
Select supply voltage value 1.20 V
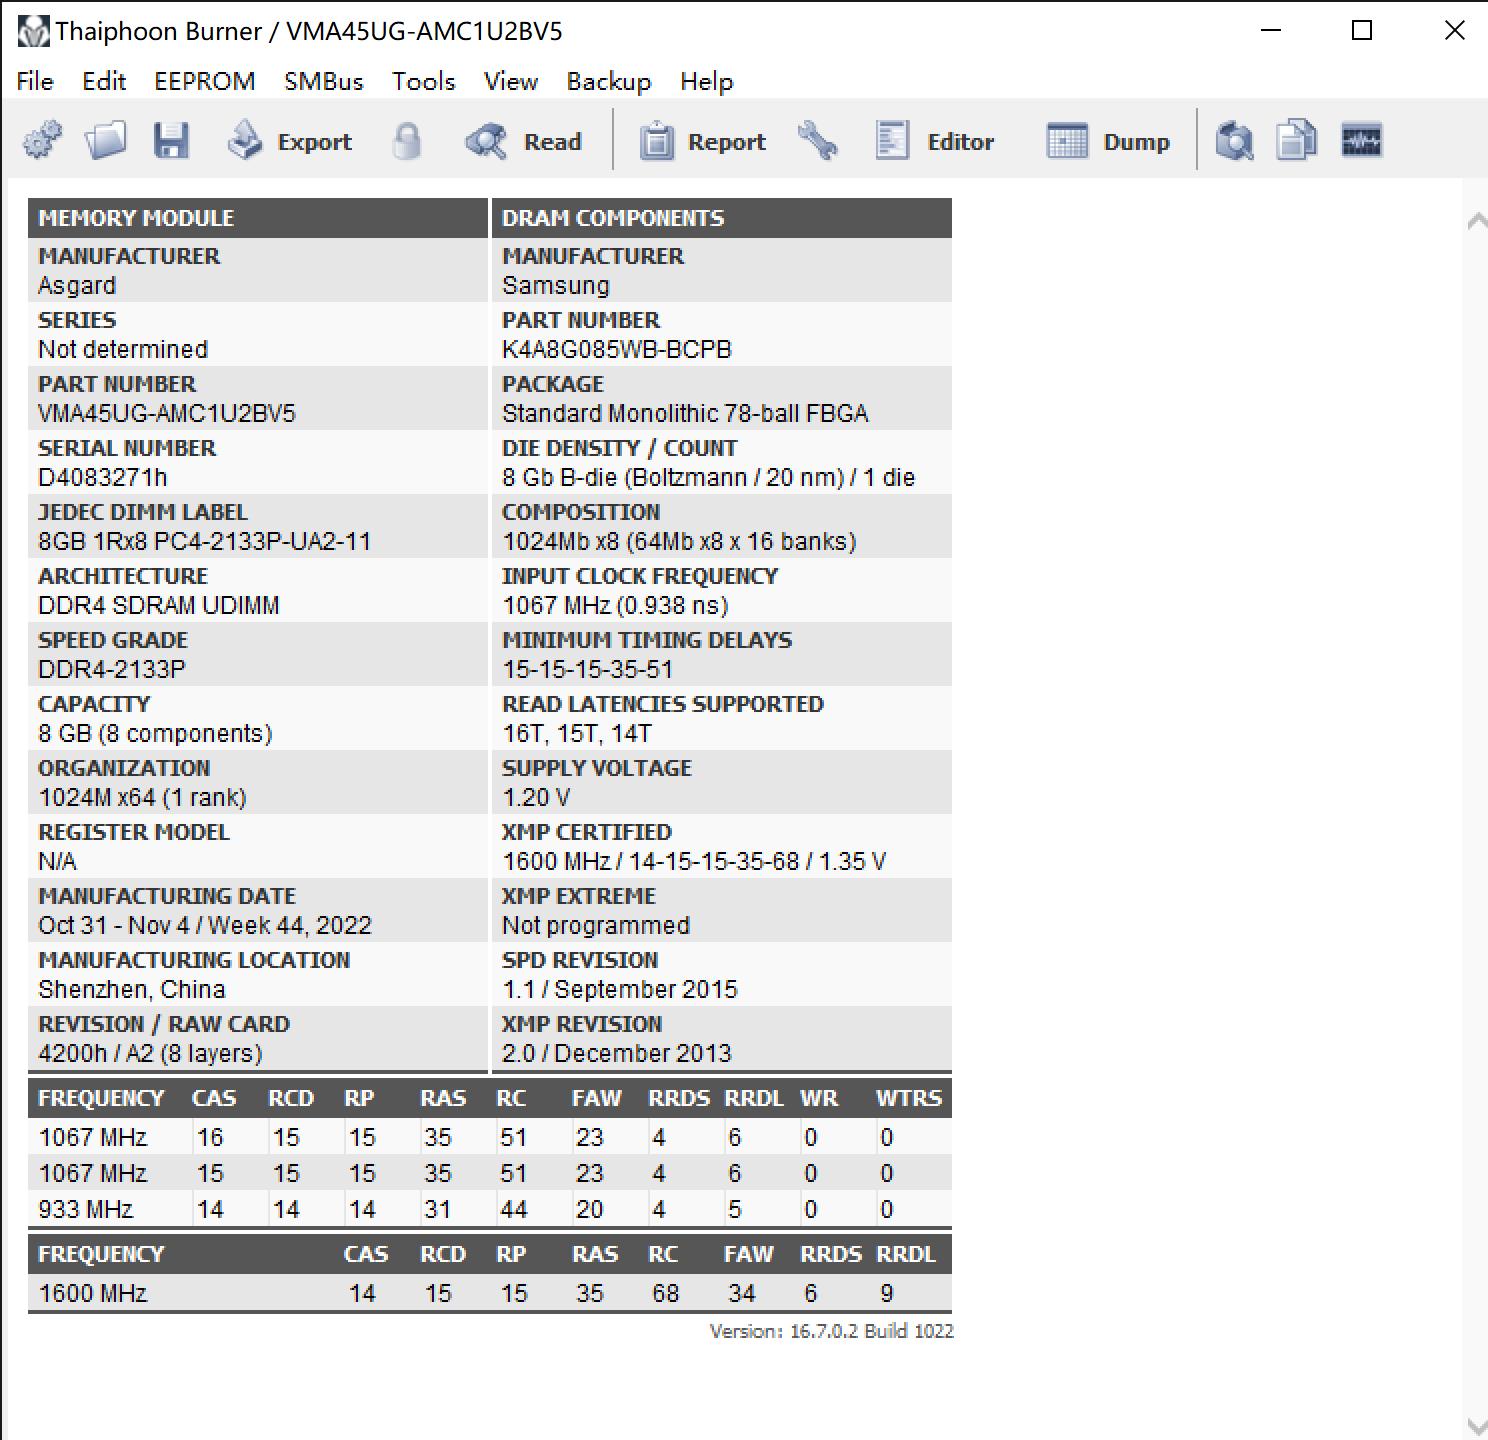tap(536, 797)
